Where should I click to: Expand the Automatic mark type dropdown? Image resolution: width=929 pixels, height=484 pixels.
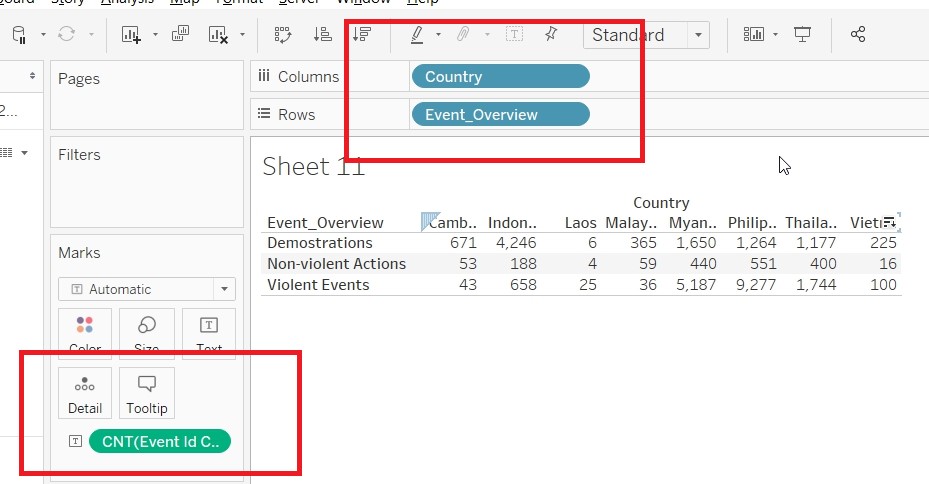pyautogui.click(x=224, y=289)
